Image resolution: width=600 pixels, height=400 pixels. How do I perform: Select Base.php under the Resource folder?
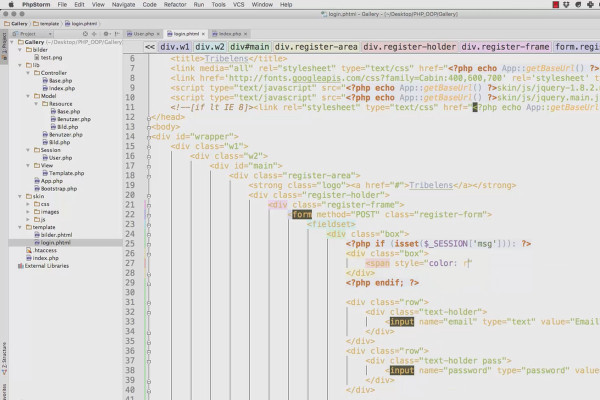(65, 111)
